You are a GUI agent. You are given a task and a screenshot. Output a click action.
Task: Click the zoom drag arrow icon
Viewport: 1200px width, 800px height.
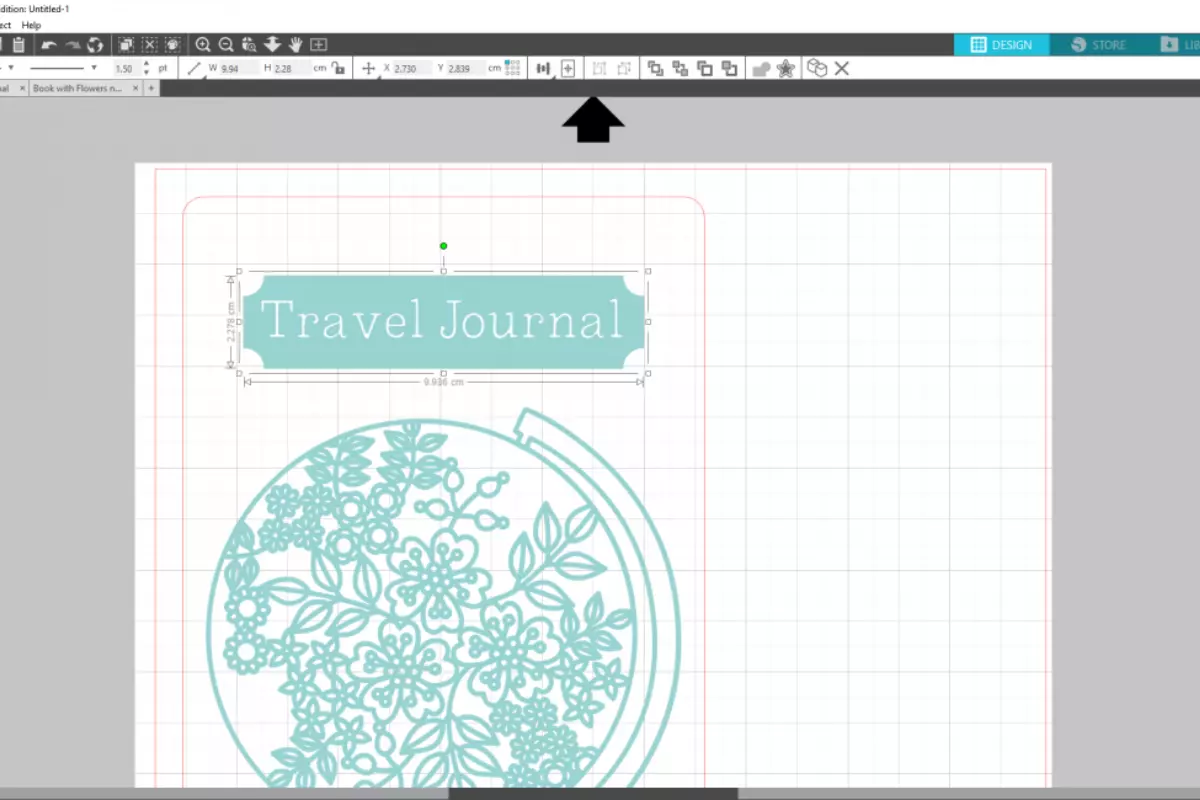tap(272, 45)
